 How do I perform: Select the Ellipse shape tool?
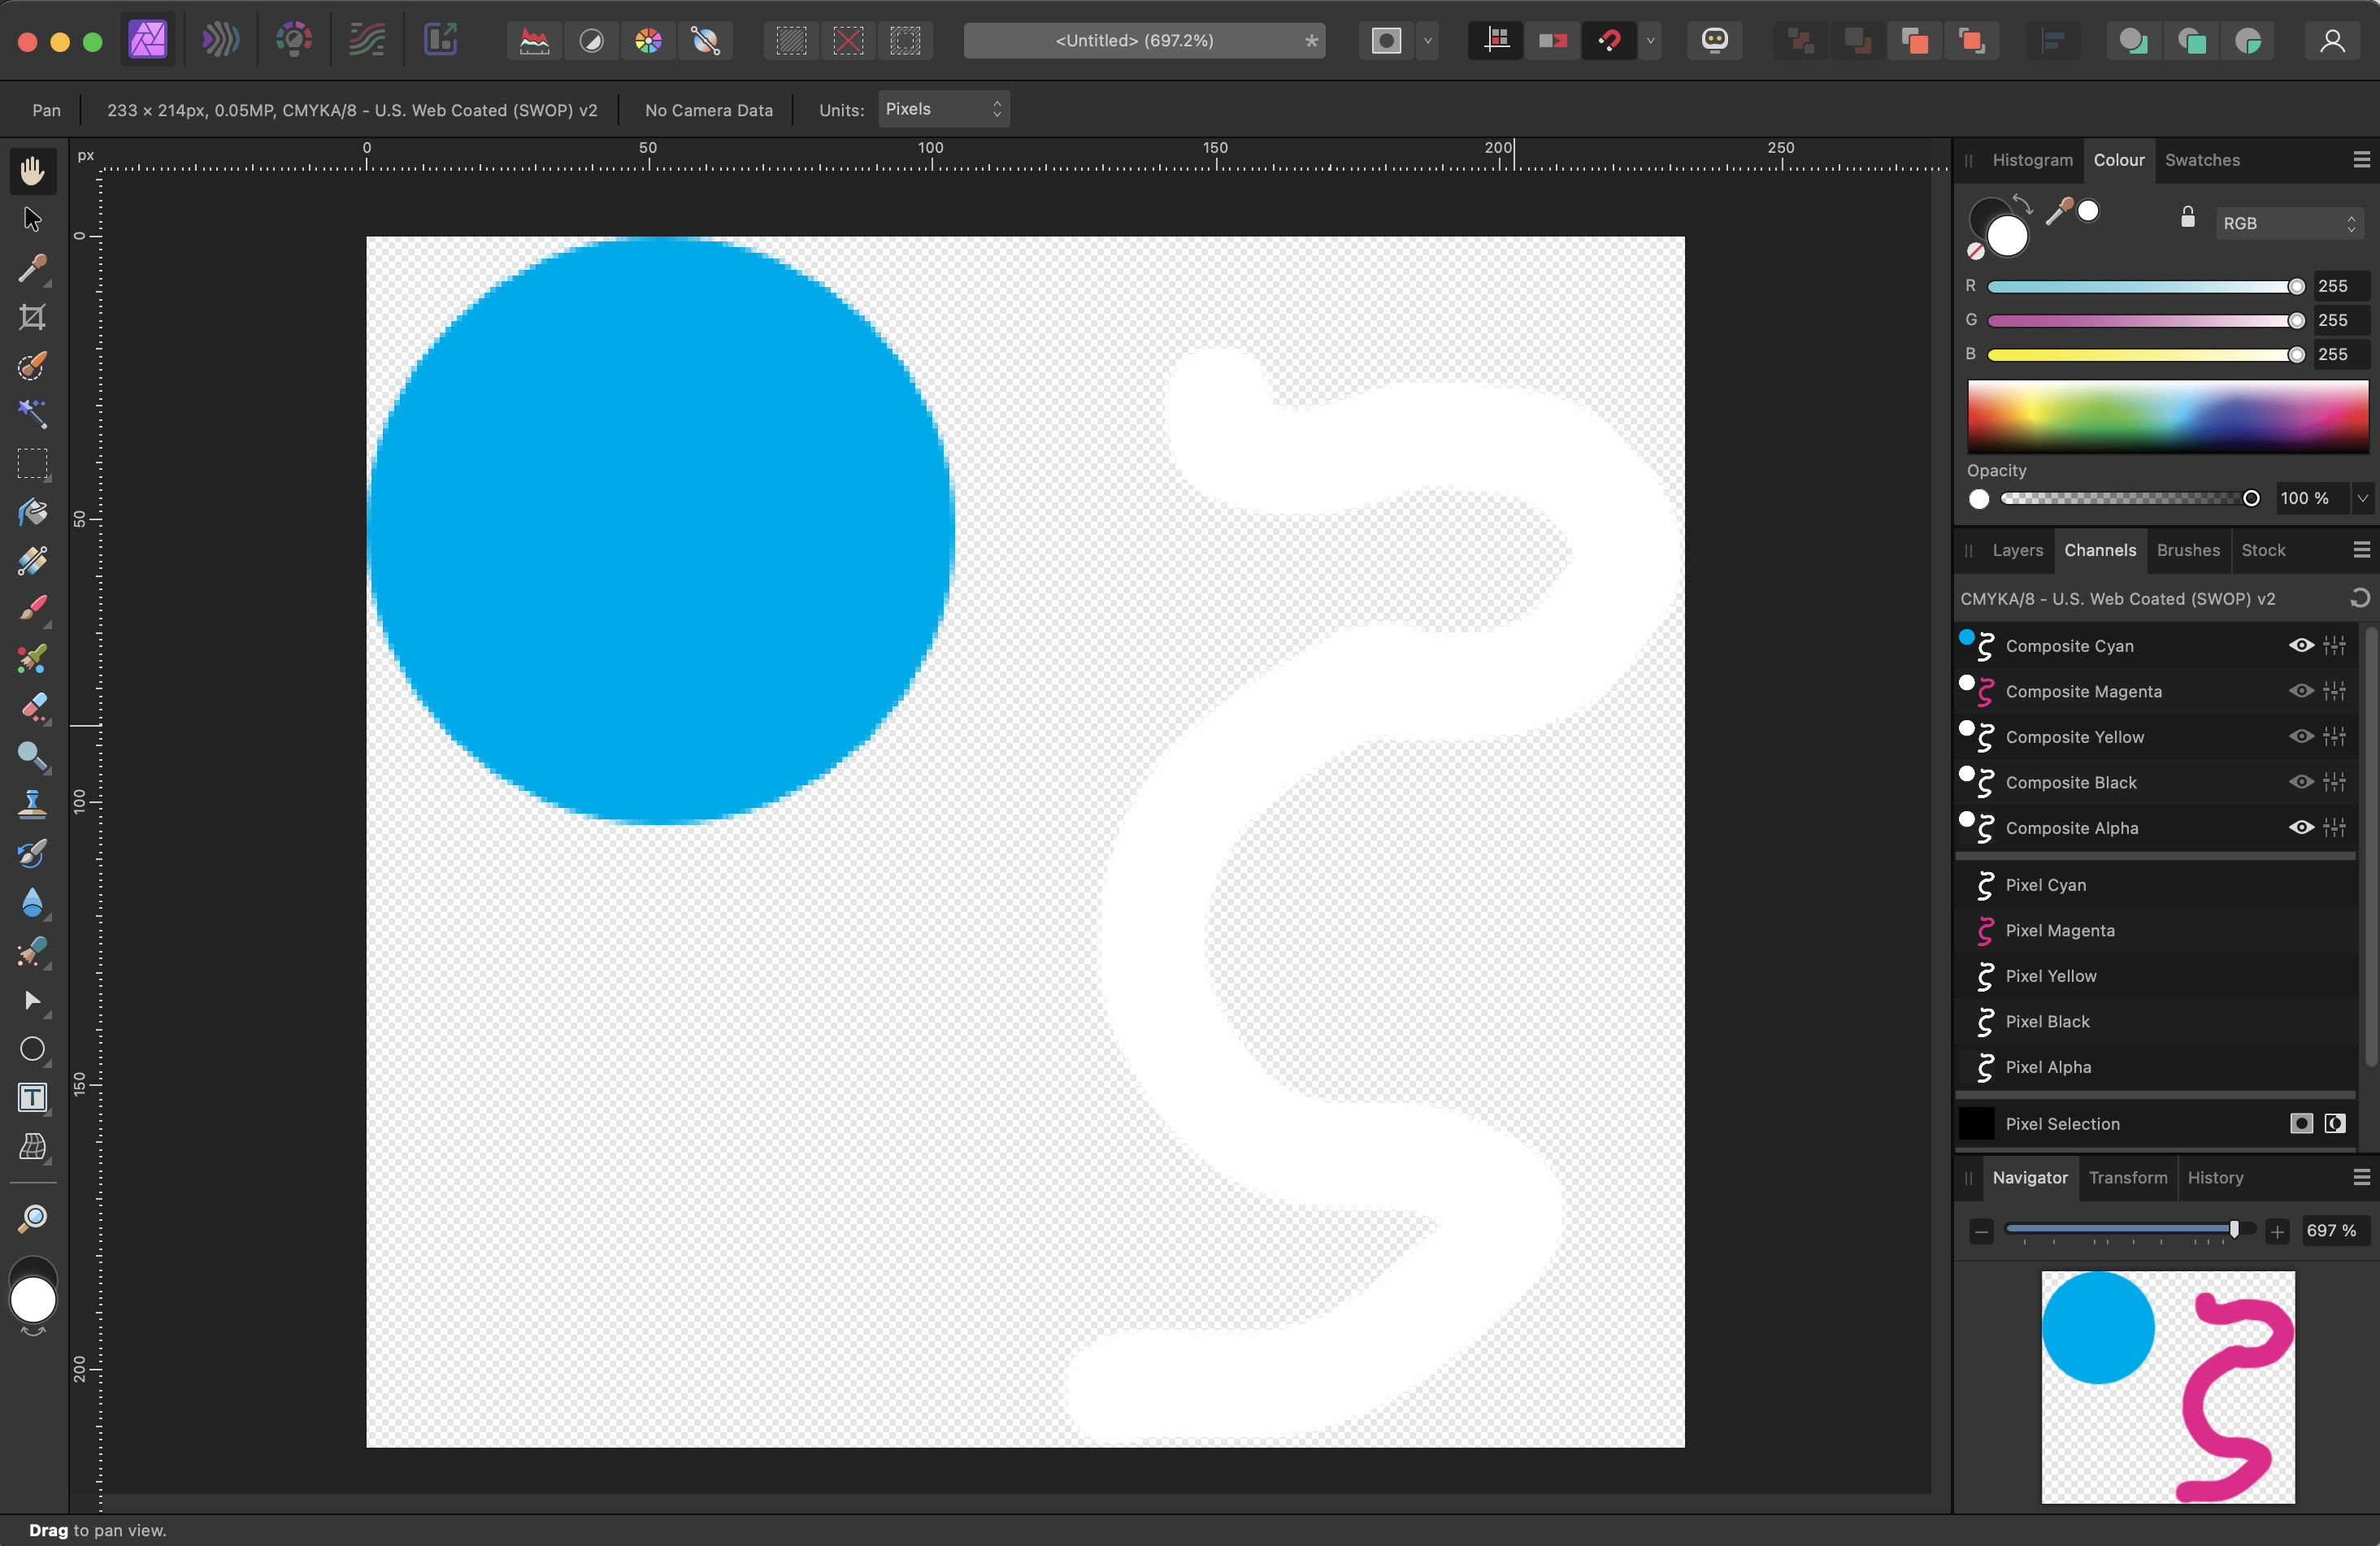[x=32, y=1049]
